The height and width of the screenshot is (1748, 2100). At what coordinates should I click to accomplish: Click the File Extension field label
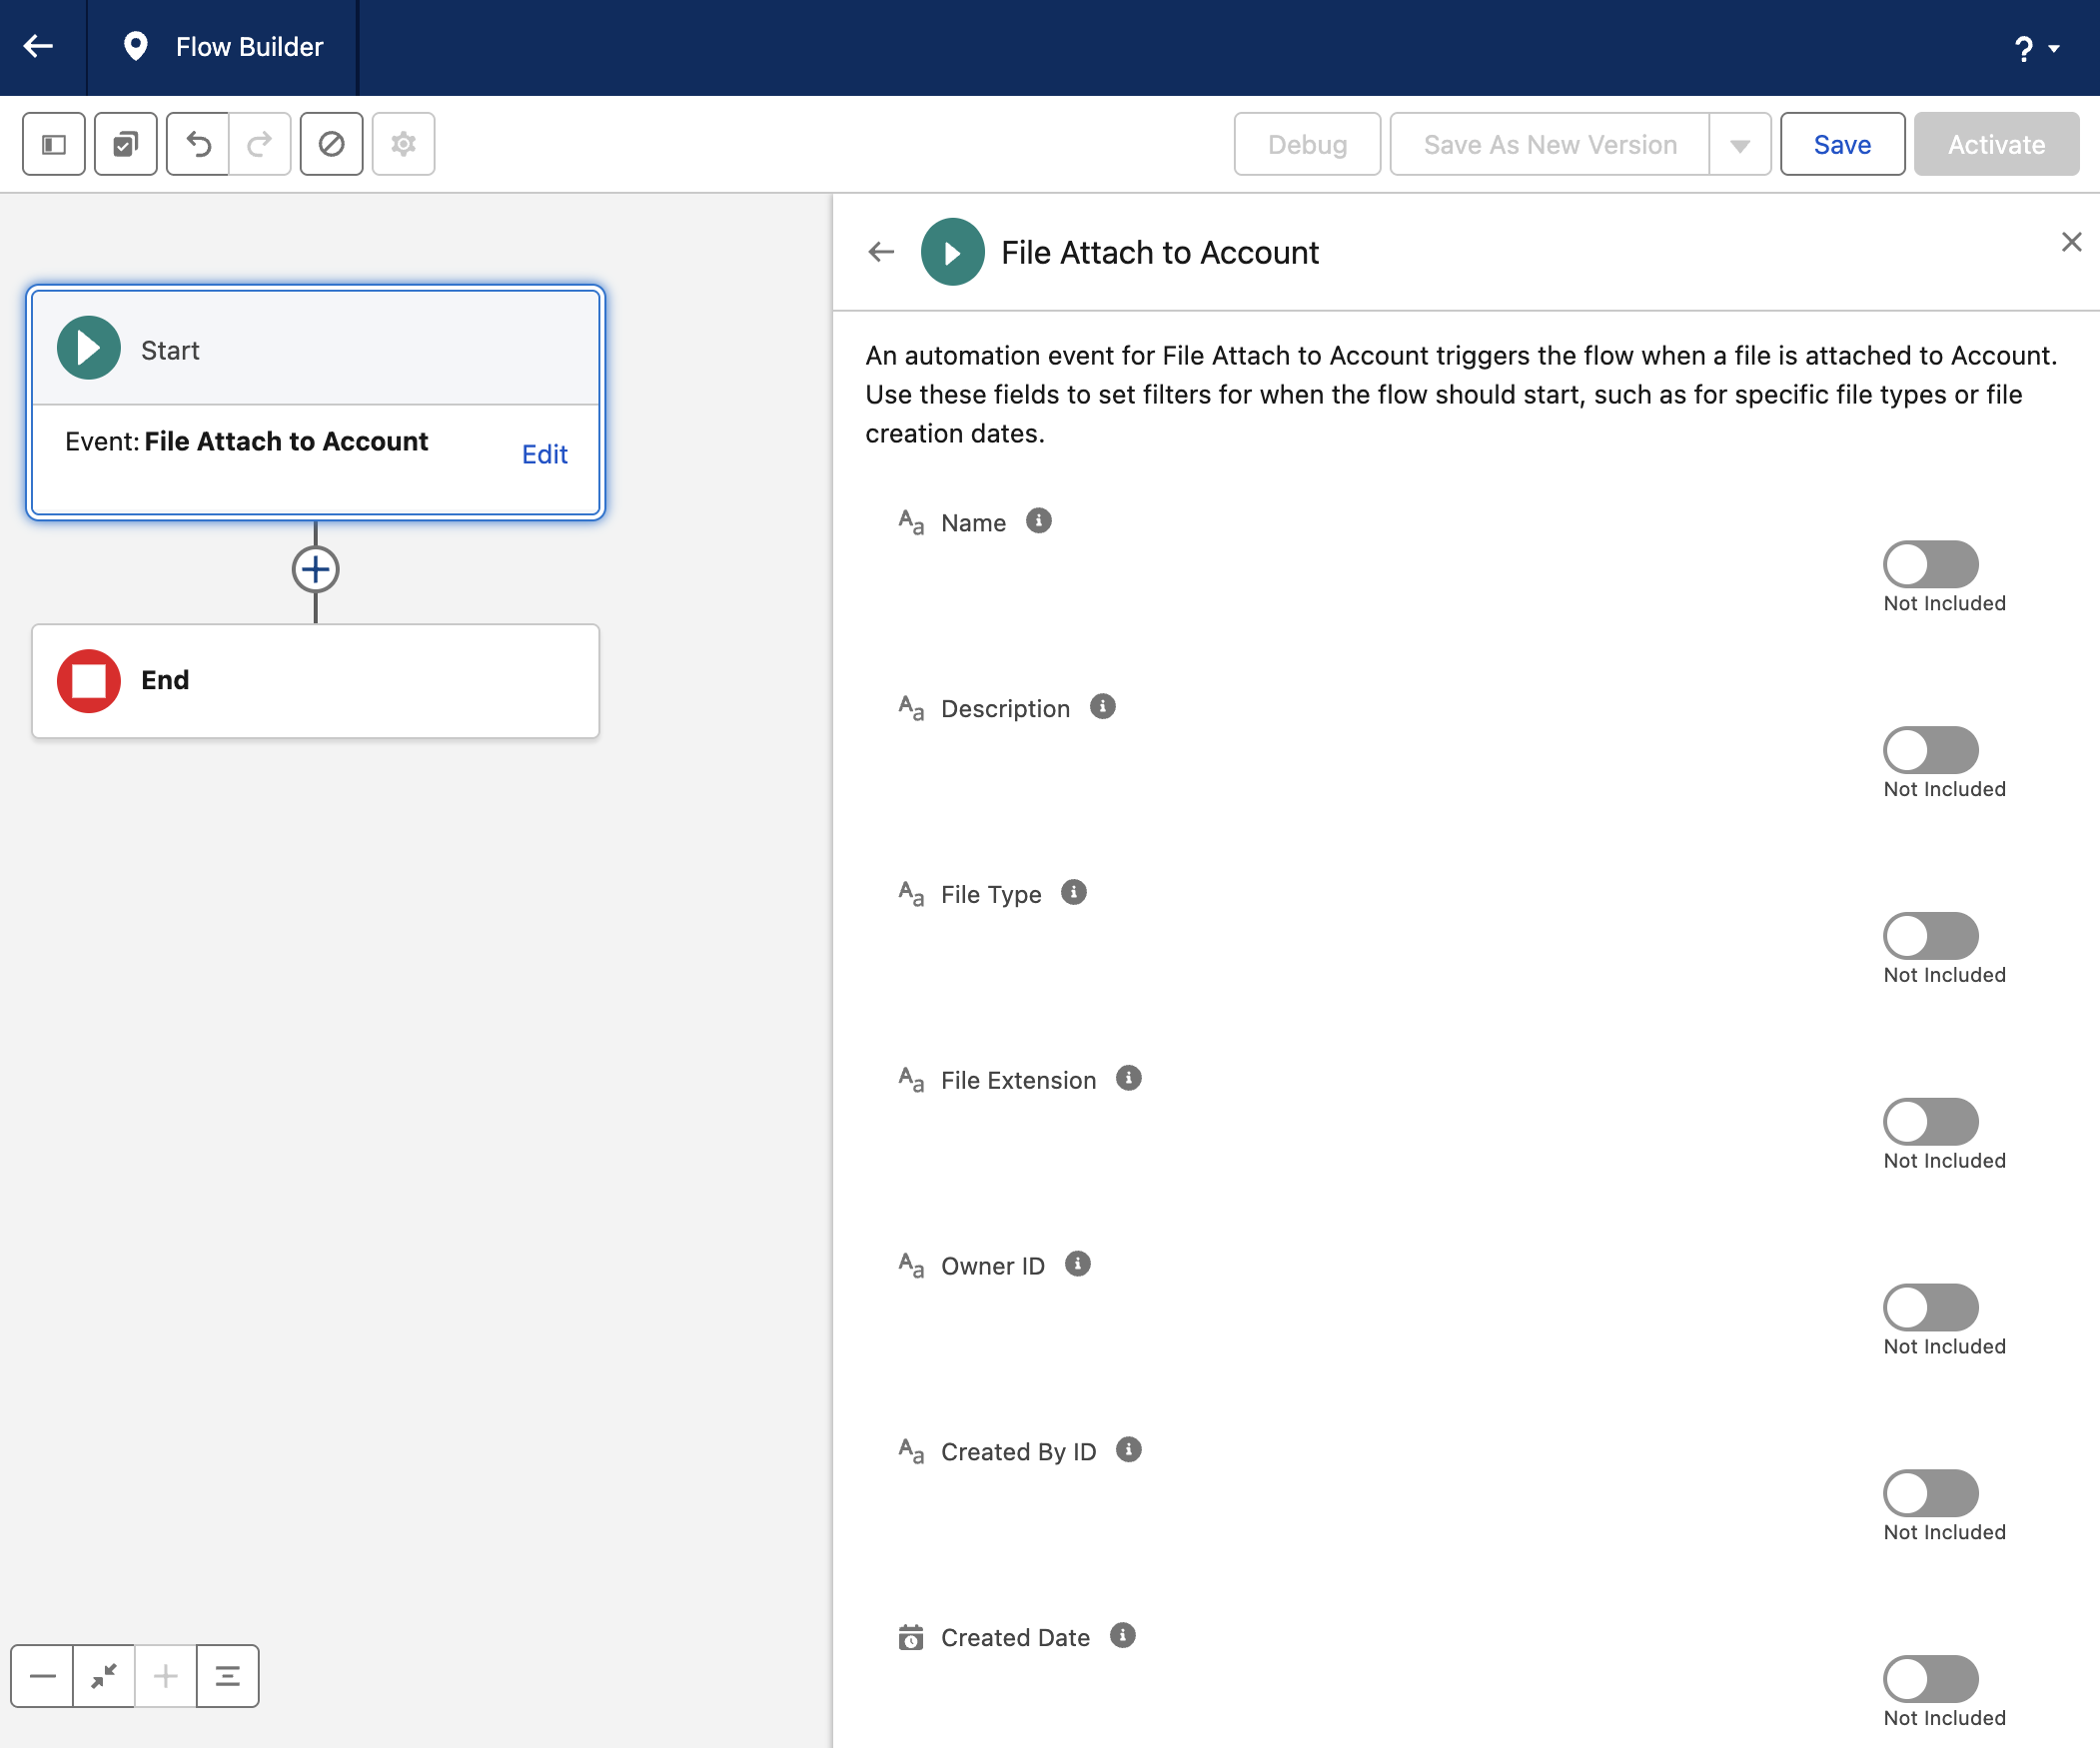pos(1018,1081)
